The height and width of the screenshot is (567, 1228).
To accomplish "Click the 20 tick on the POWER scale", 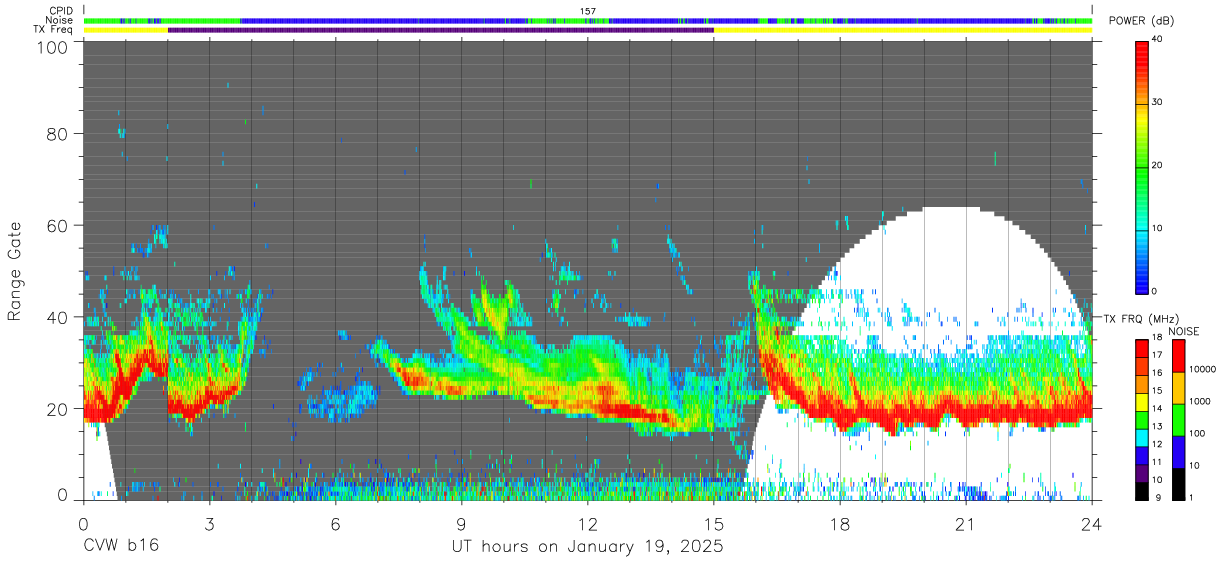I will click(x=1158, y=165).
